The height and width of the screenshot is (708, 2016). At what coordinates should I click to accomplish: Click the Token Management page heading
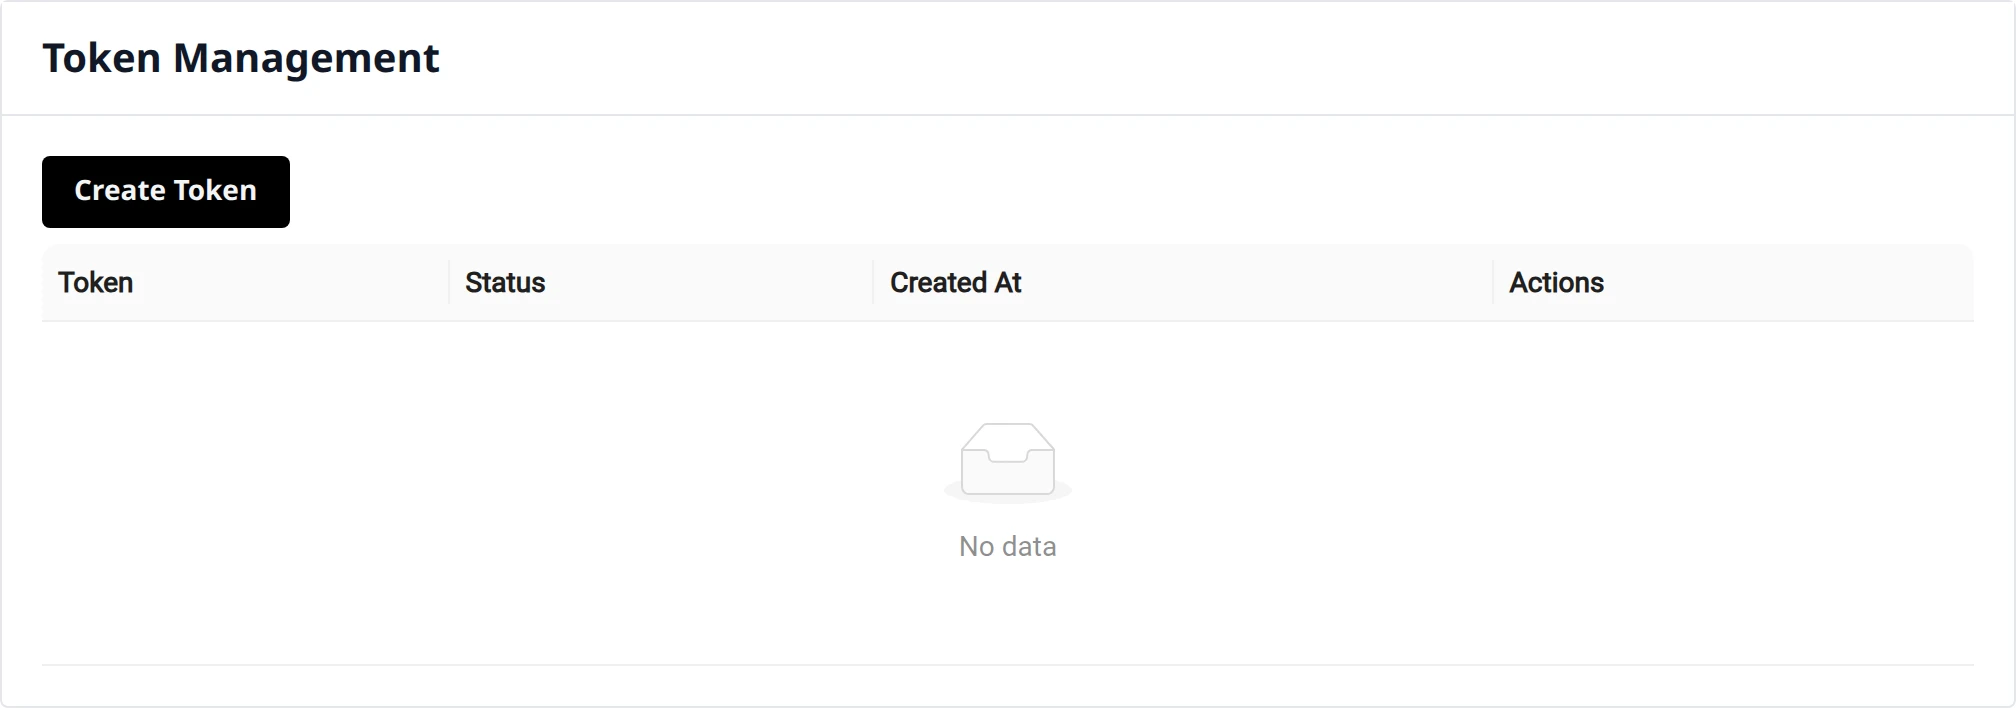(x=241, y=58)
